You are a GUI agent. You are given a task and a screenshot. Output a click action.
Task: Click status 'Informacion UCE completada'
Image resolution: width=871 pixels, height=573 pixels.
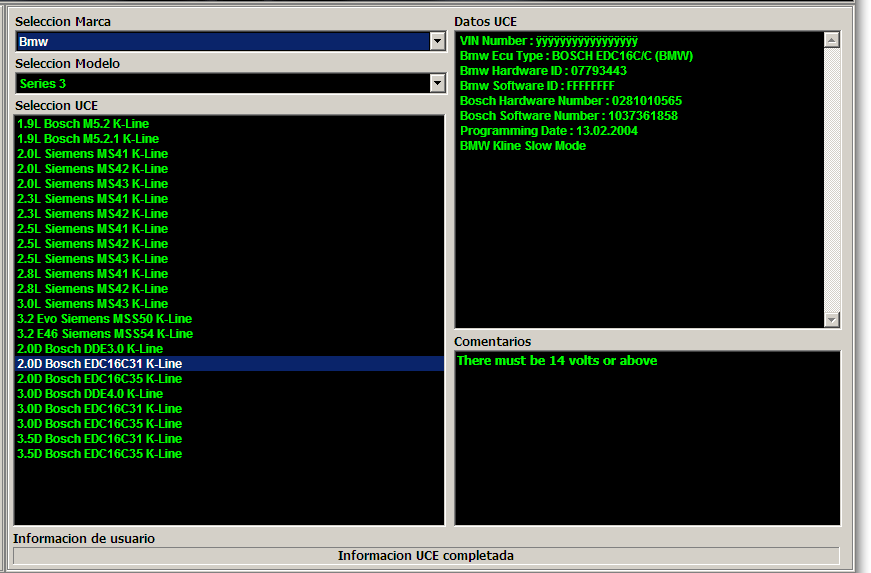point(426,556)
